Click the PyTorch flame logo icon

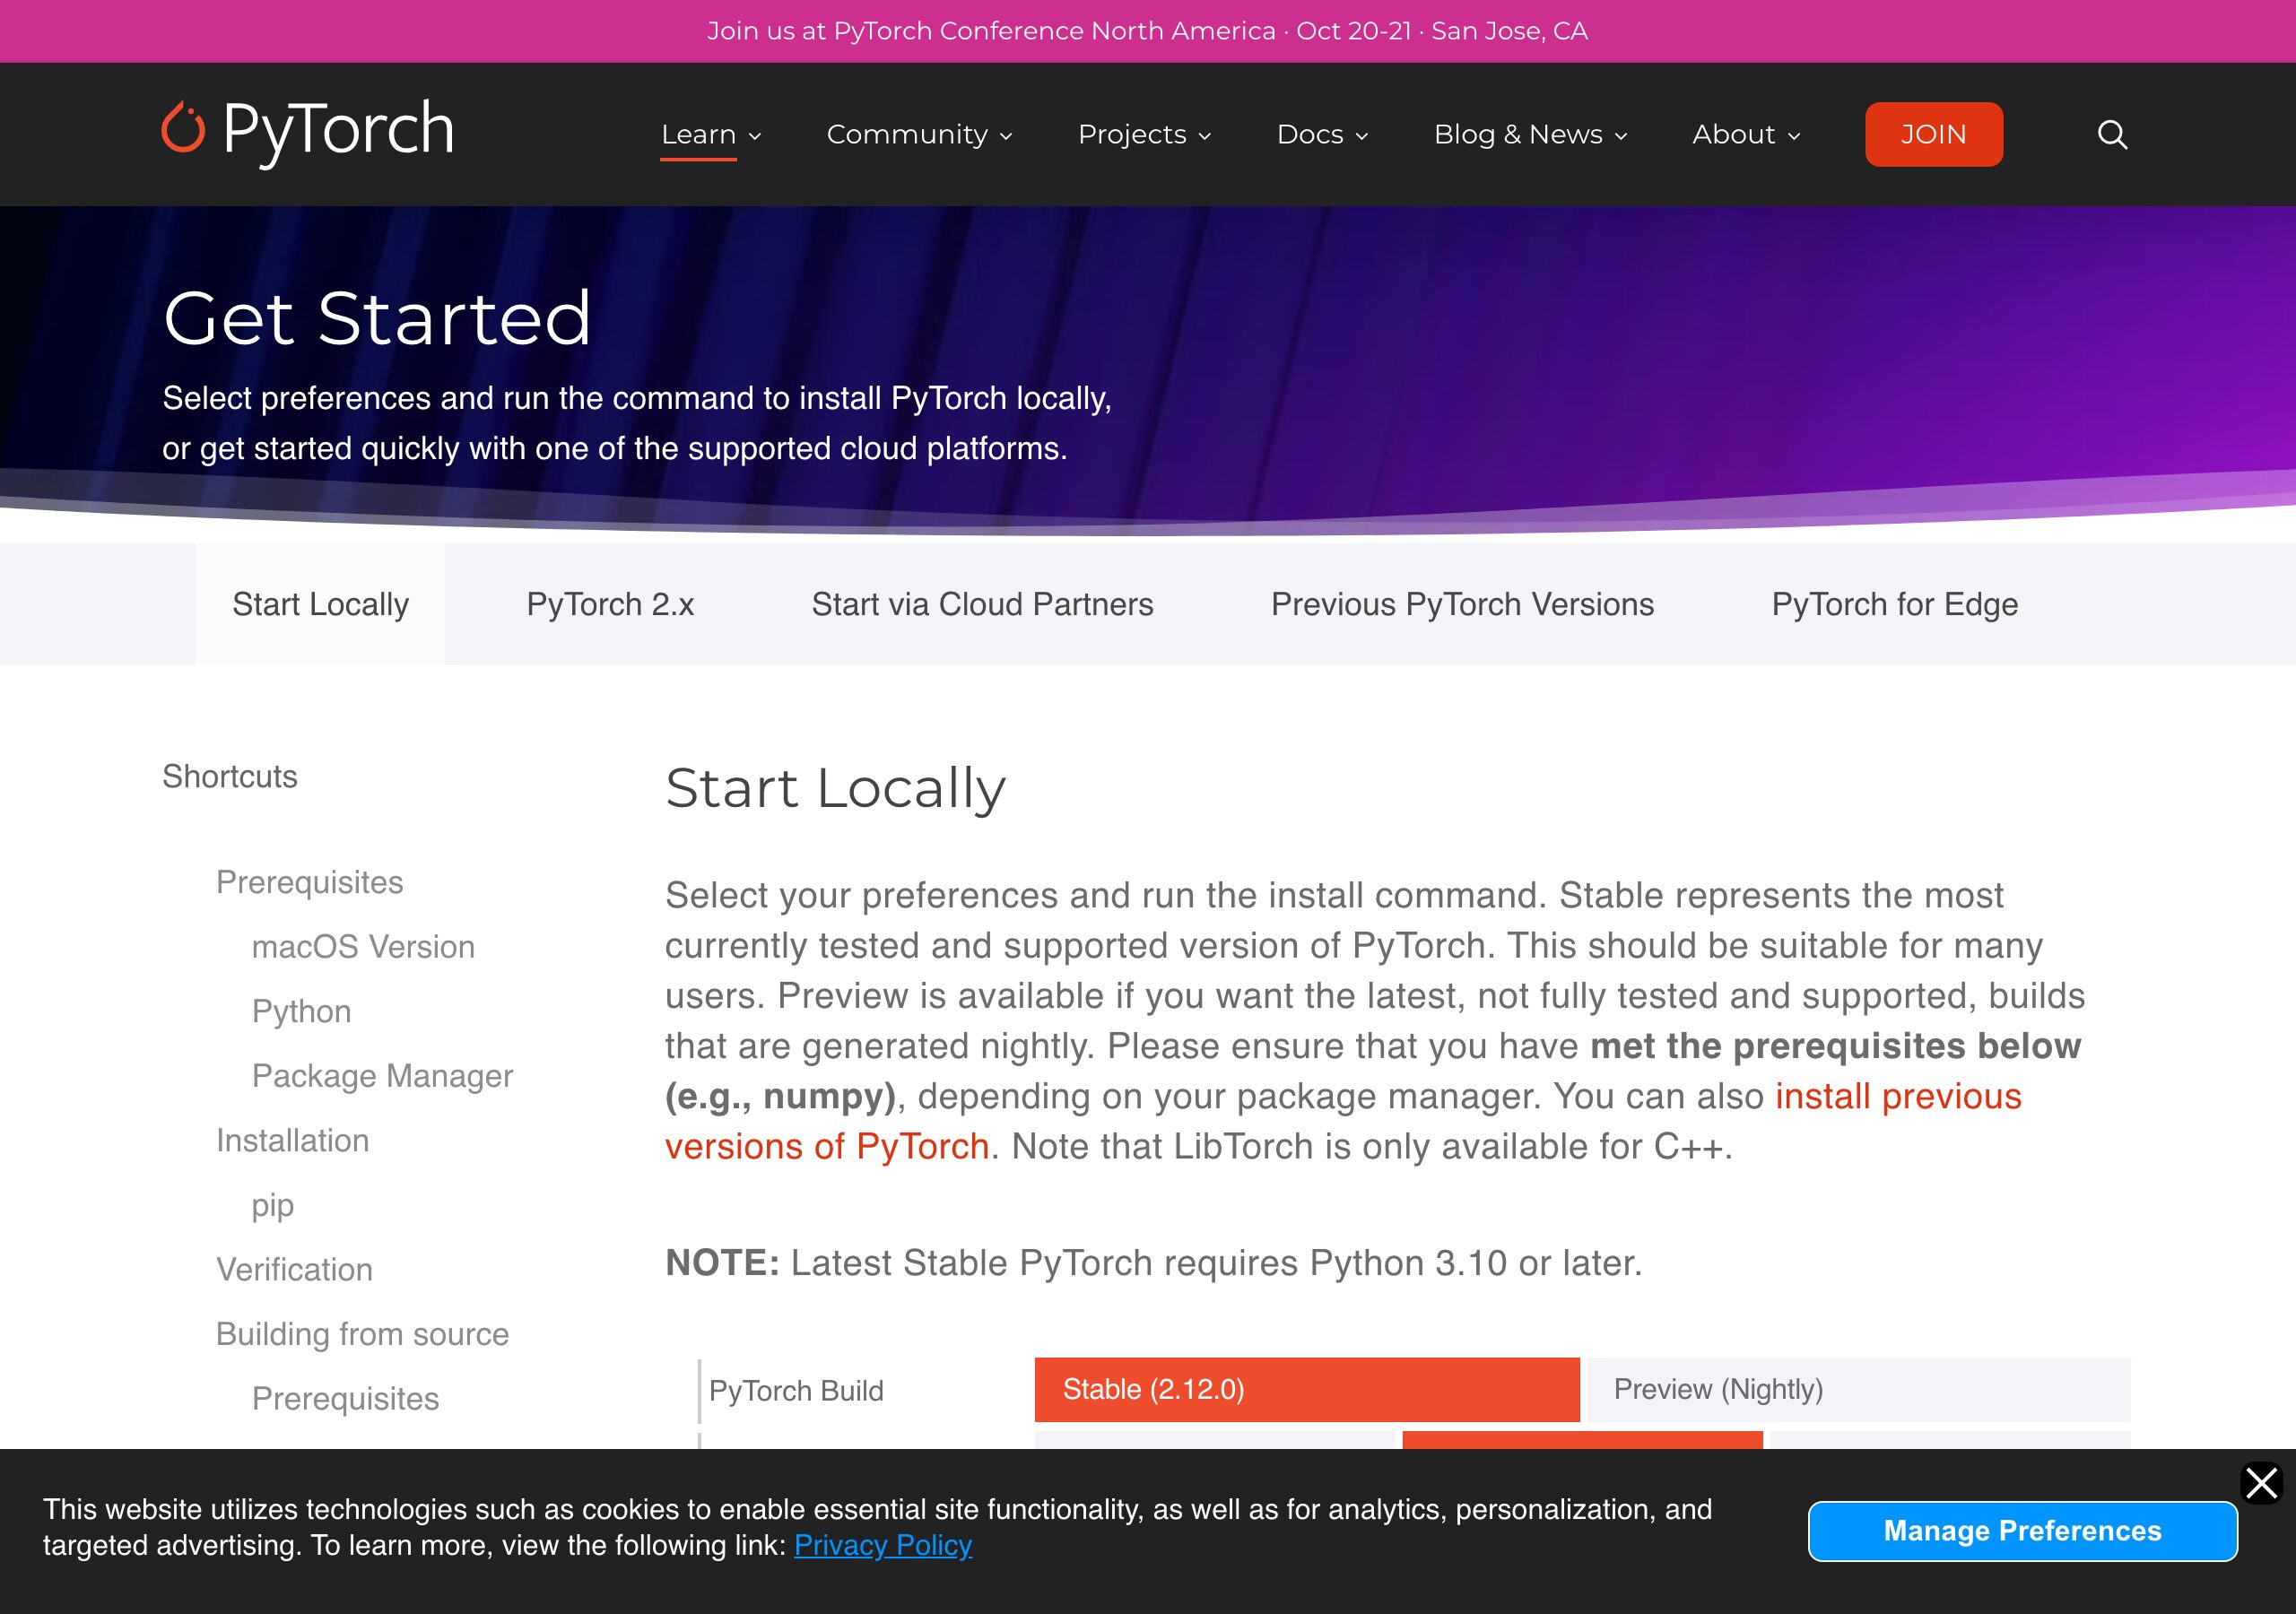183,127
